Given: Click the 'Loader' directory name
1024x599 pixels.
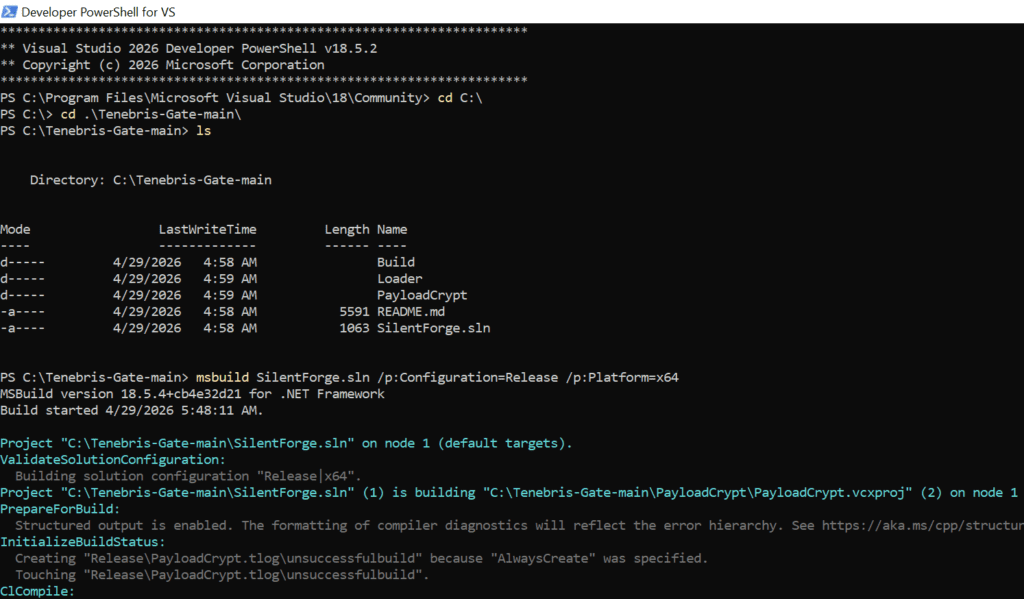Looking at the screenshot, I should pos(400,278).
